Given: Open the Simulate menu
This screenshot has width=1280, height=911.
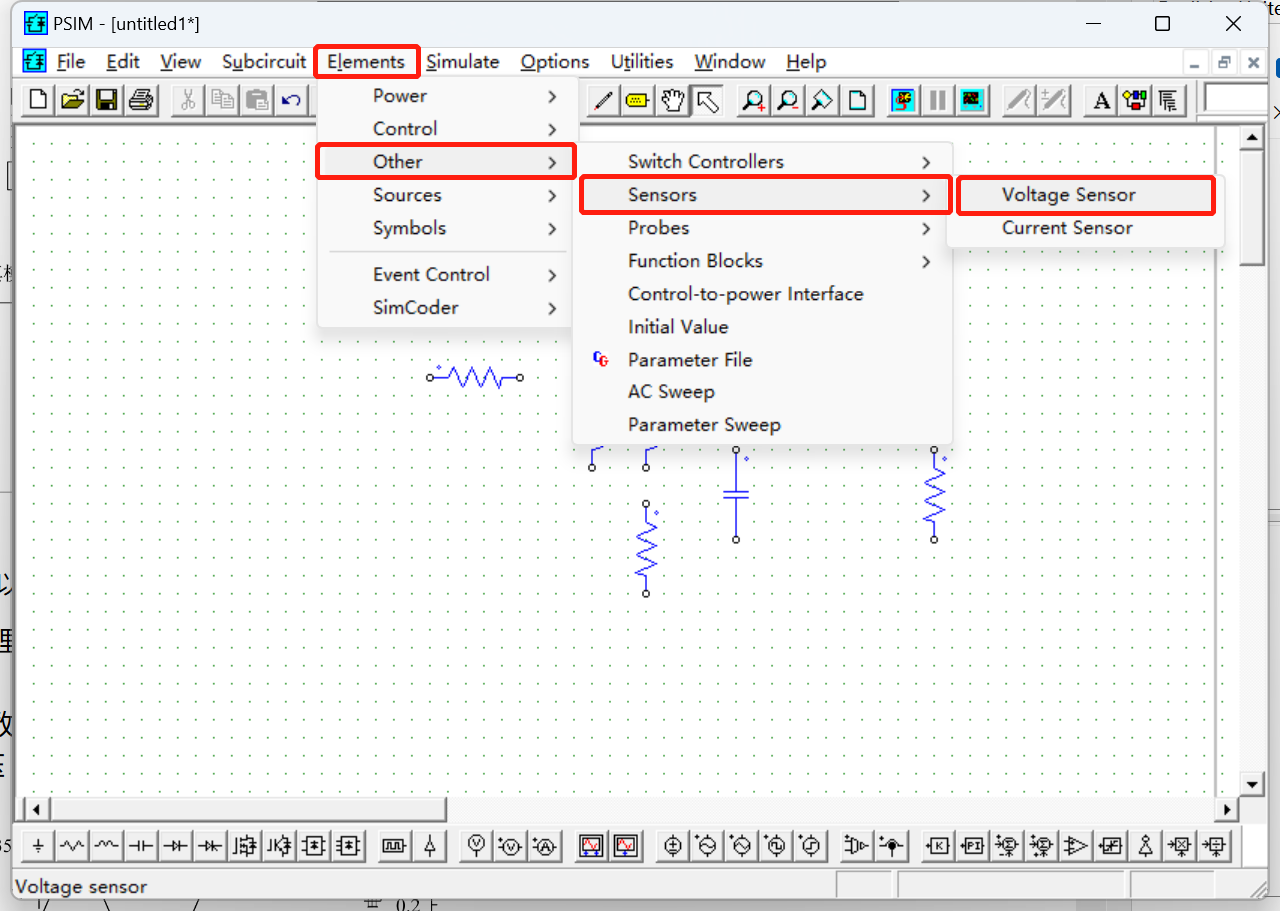Looking at the screenshot, I should [462, 62].
